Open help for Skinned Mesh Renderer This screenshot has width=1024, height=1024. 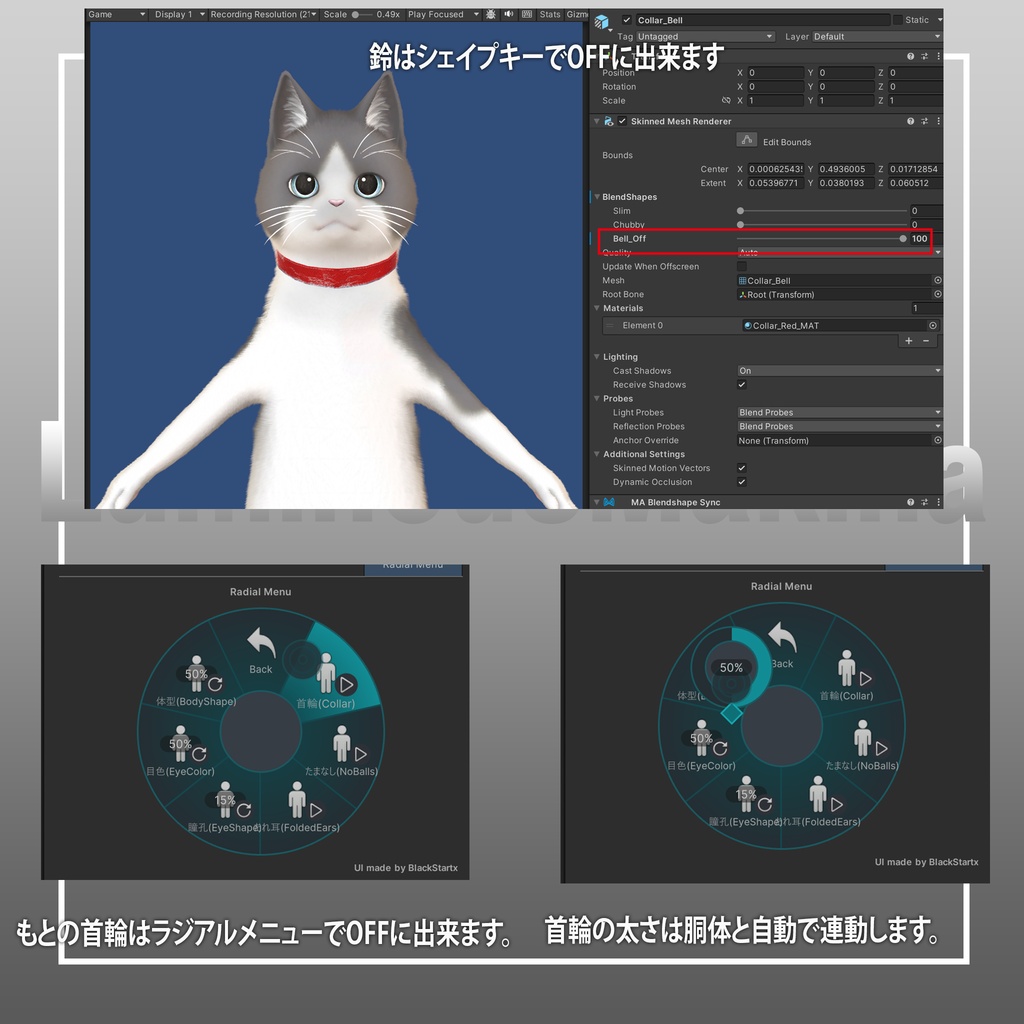pos(910,121)
